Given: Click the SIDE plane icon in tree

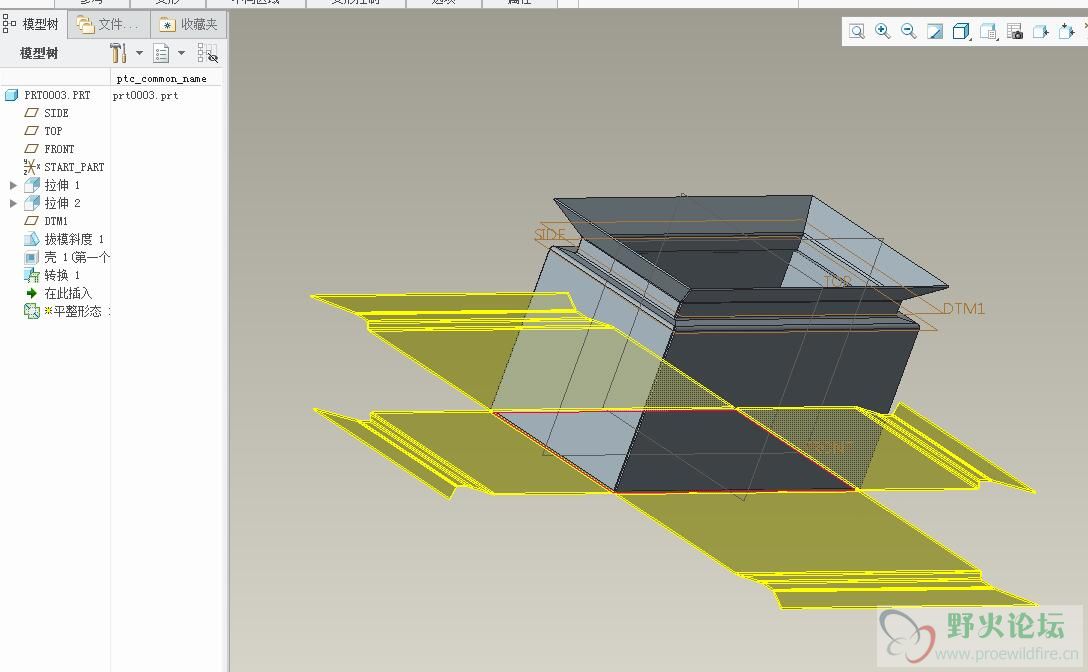Looking at the screenshot, I should 32,112.
